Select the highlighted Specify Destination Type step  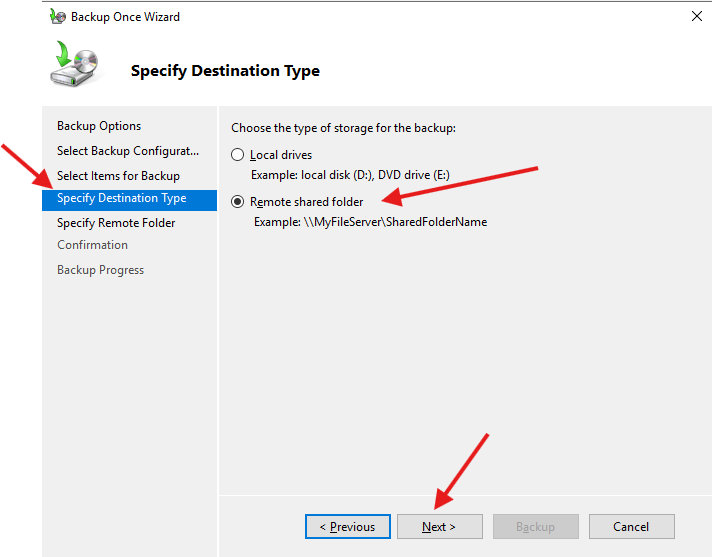point(121,199)
